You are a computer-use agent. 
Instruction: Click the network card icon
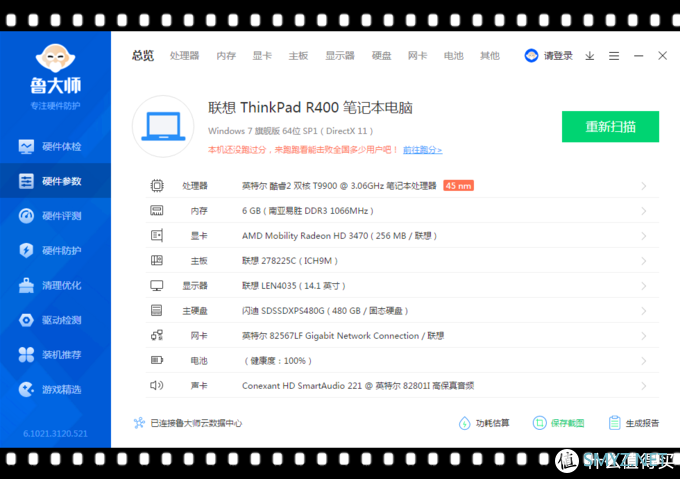coord(157,335)
